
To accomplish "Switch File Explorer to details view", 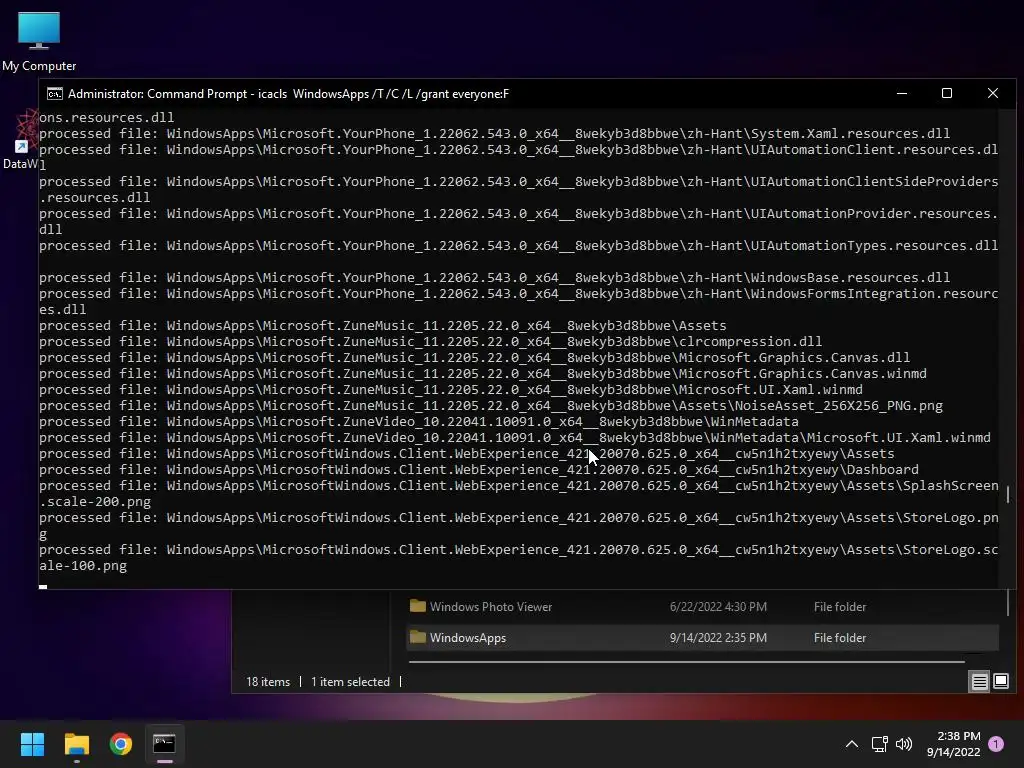I will click(980, 682).
